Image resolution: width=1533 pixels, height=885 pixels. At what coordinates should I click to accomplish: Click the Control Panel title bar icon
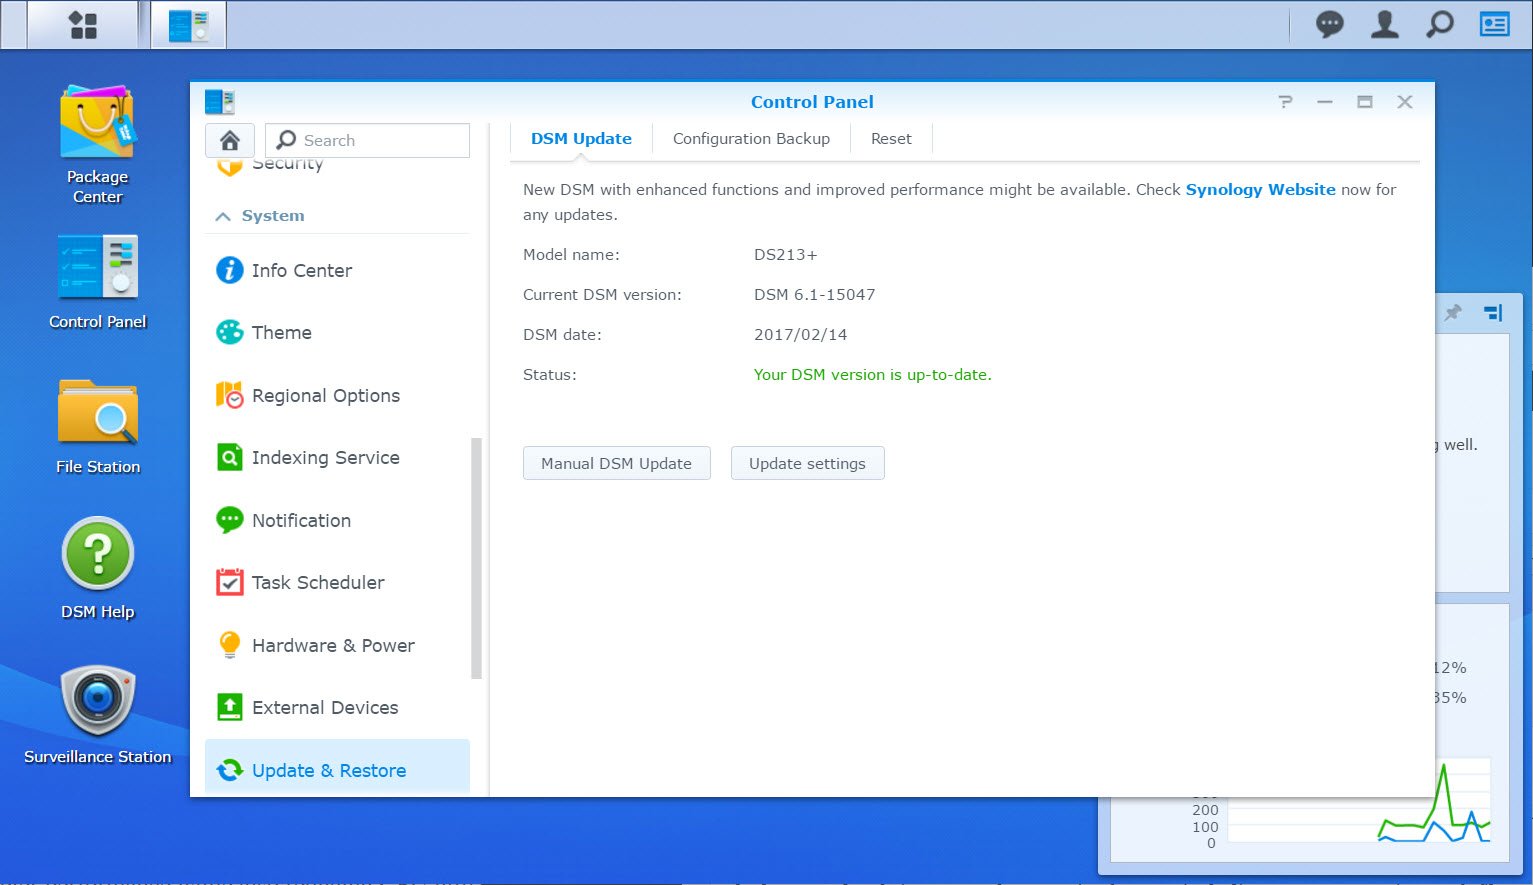coord(219,102)
